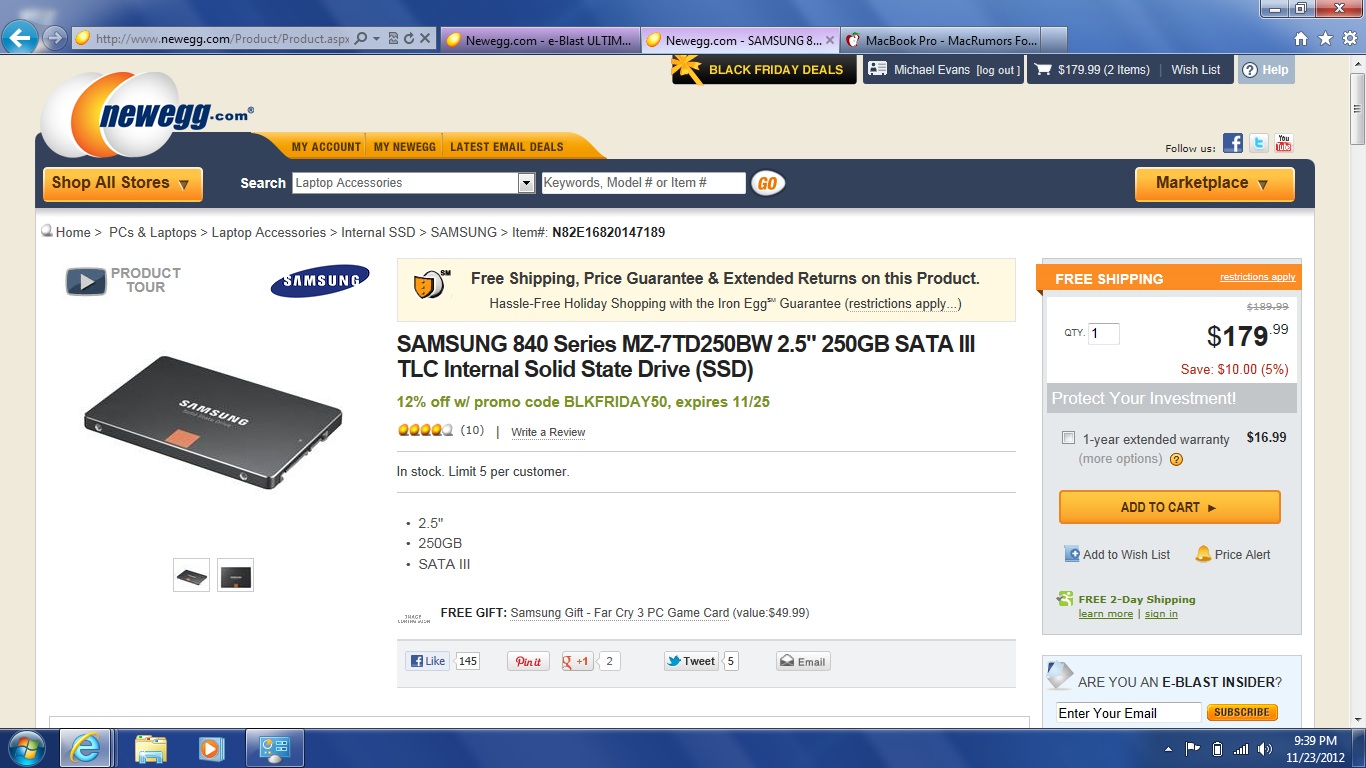1366x768 pixels.
Task: Open Windows Media Player taskbar icon
Action: (211, 748)
